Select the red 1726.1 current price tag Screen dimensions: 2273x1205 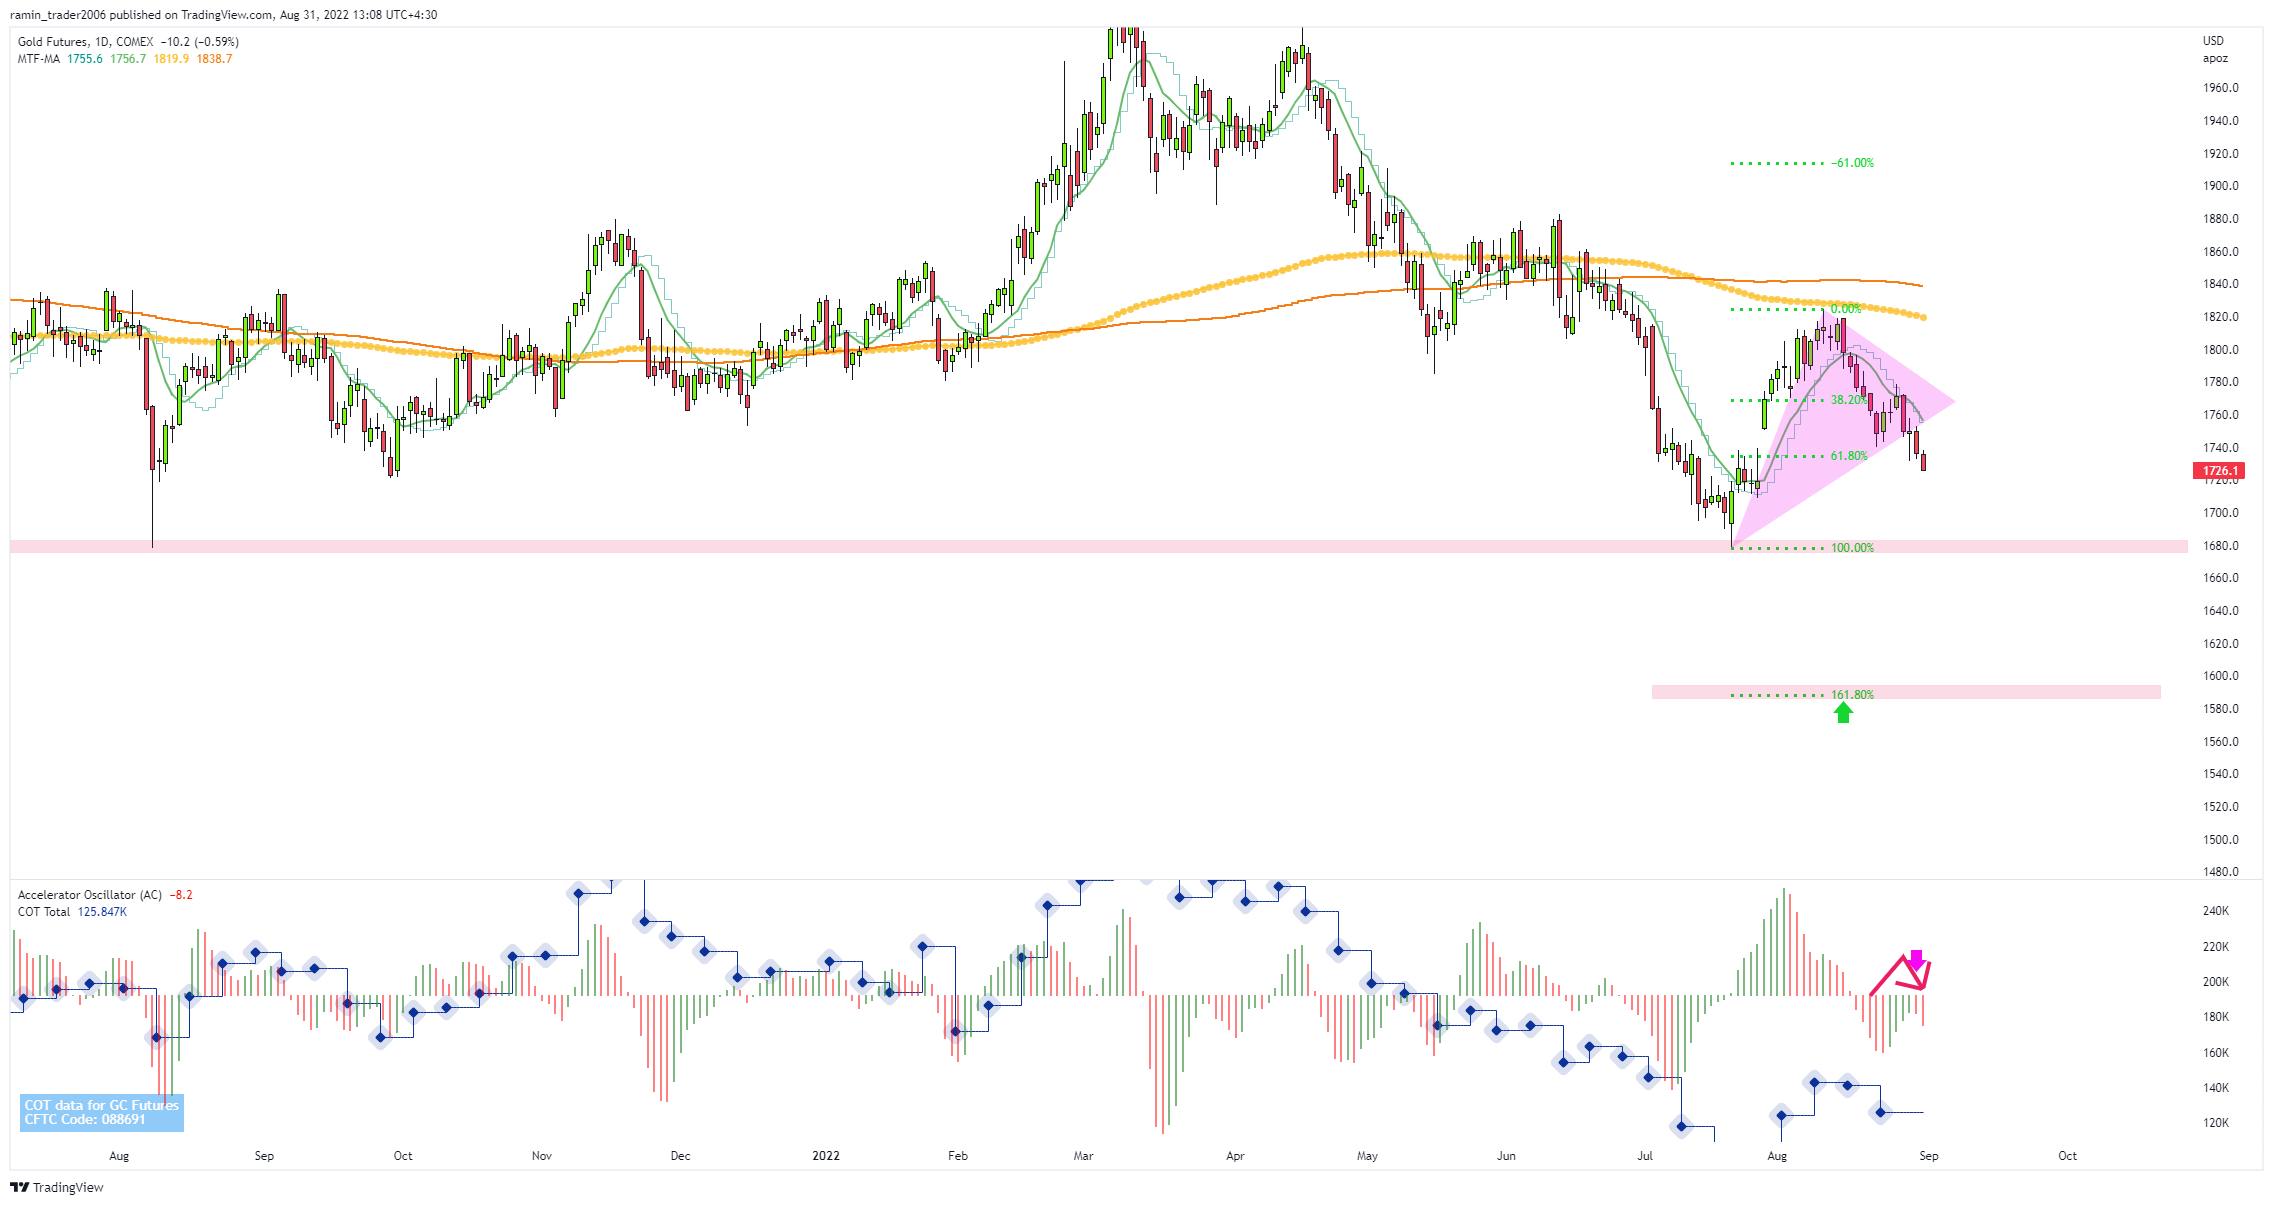(x=2220, y=470)
